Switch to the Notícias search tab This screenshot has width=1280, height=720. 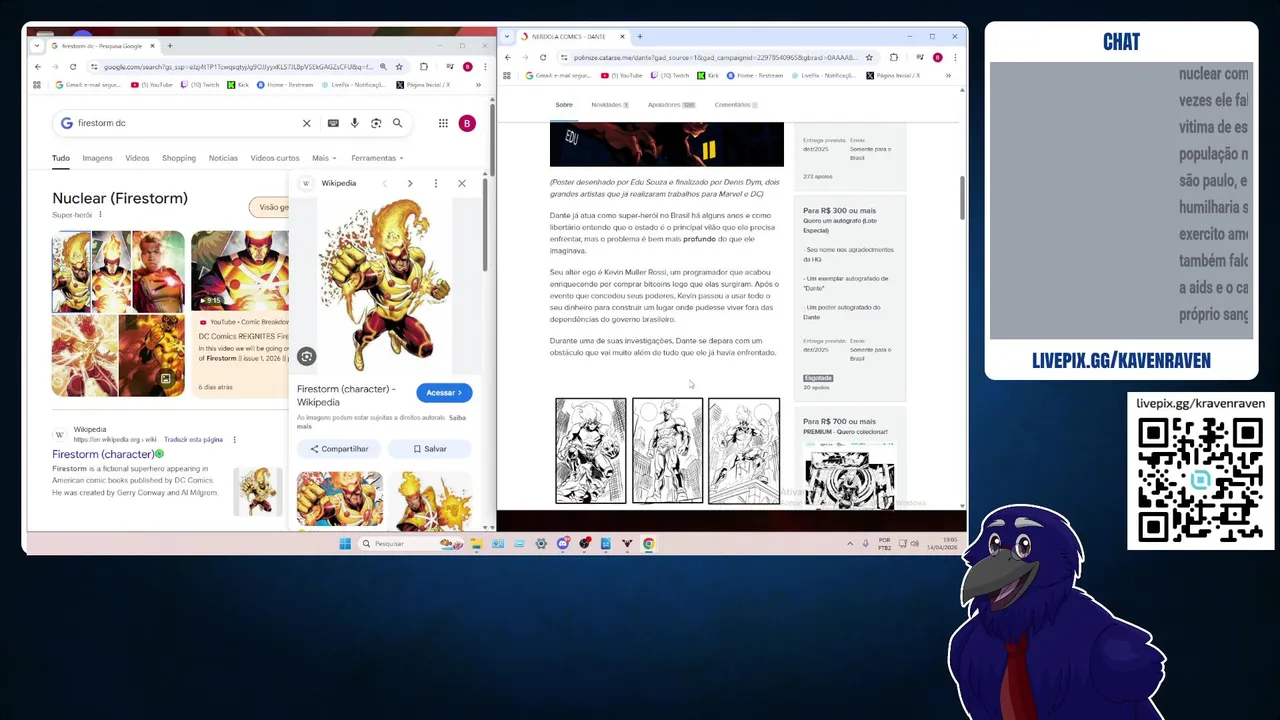223,158
